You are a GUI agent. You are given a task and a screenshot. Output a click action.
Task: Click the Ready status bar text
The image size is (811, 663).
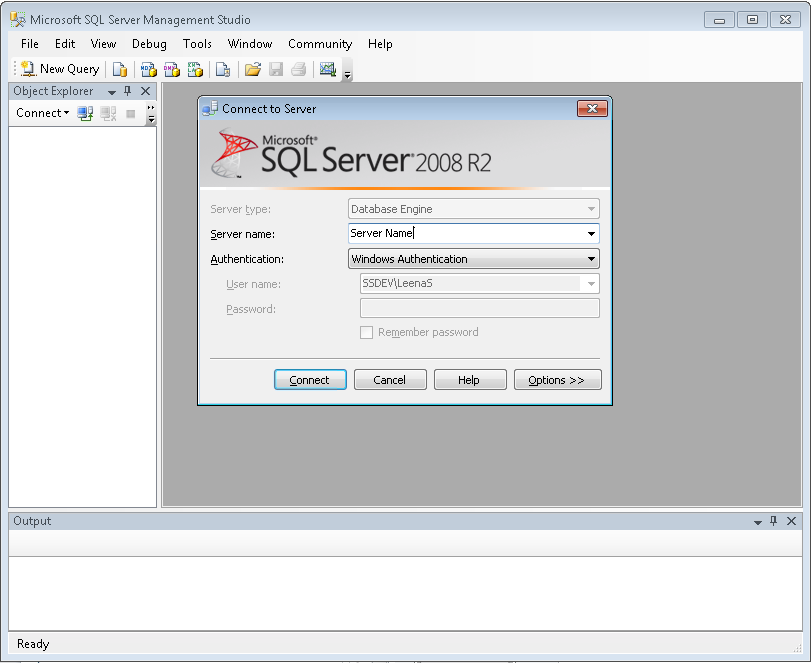[33, 644]
